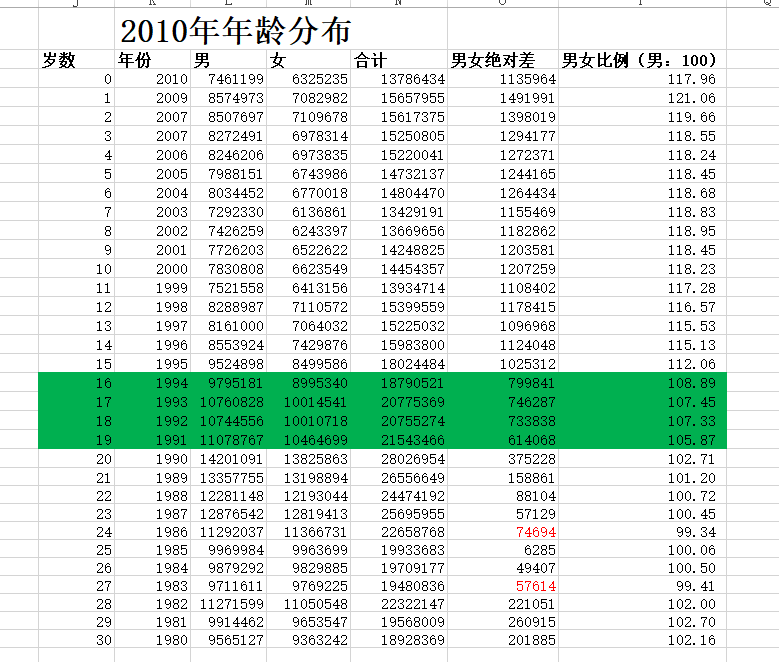This screenshot has height=662, width=779.
Task: Select year cell 2001
Action: click(172, 250)
